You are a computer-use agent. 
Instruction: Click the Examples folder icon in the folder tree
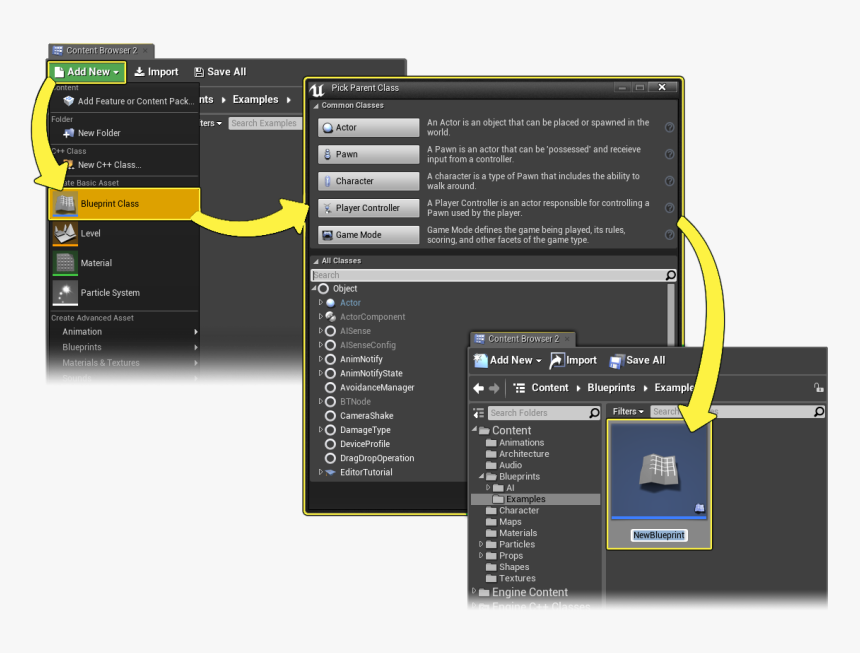498,499
